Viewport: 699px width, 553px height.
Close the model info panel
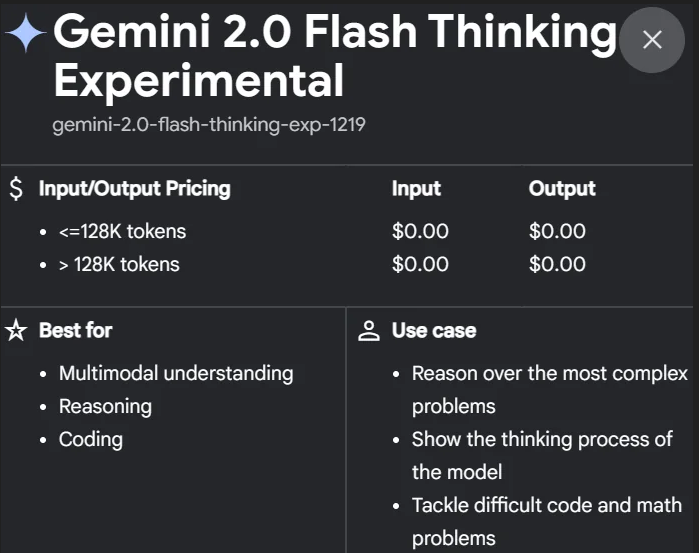pyautogui.click(x=652, y=39)
